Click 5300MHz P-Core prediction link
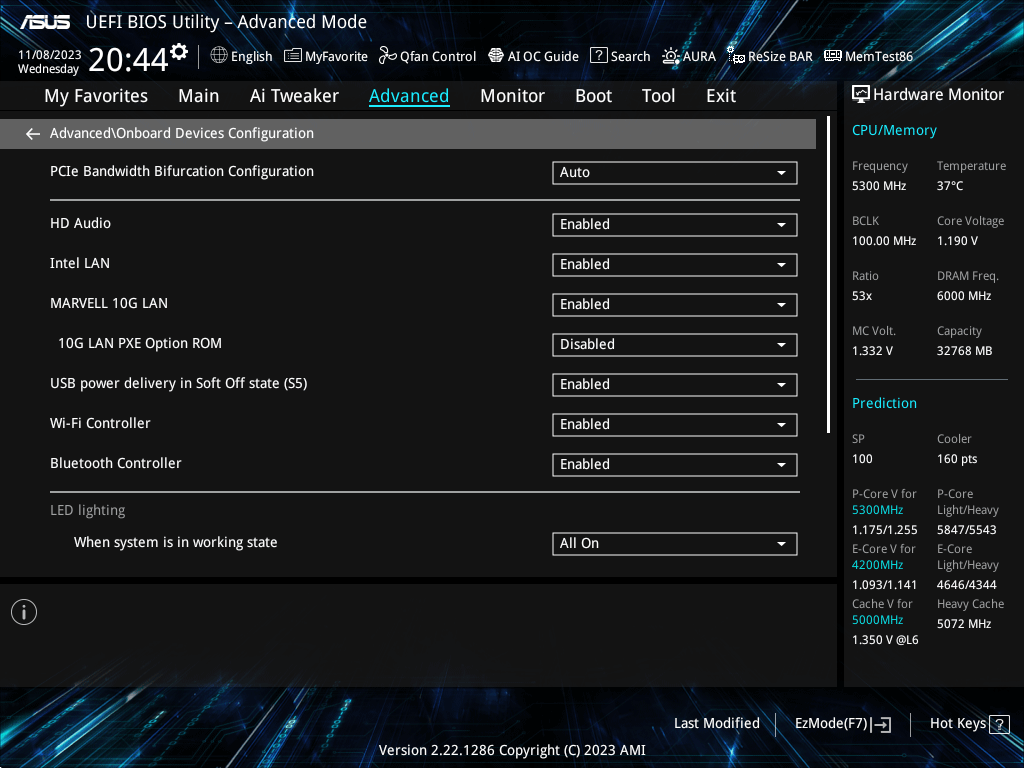This screenshot has height=768, width=1024. [x=877, y=510]
